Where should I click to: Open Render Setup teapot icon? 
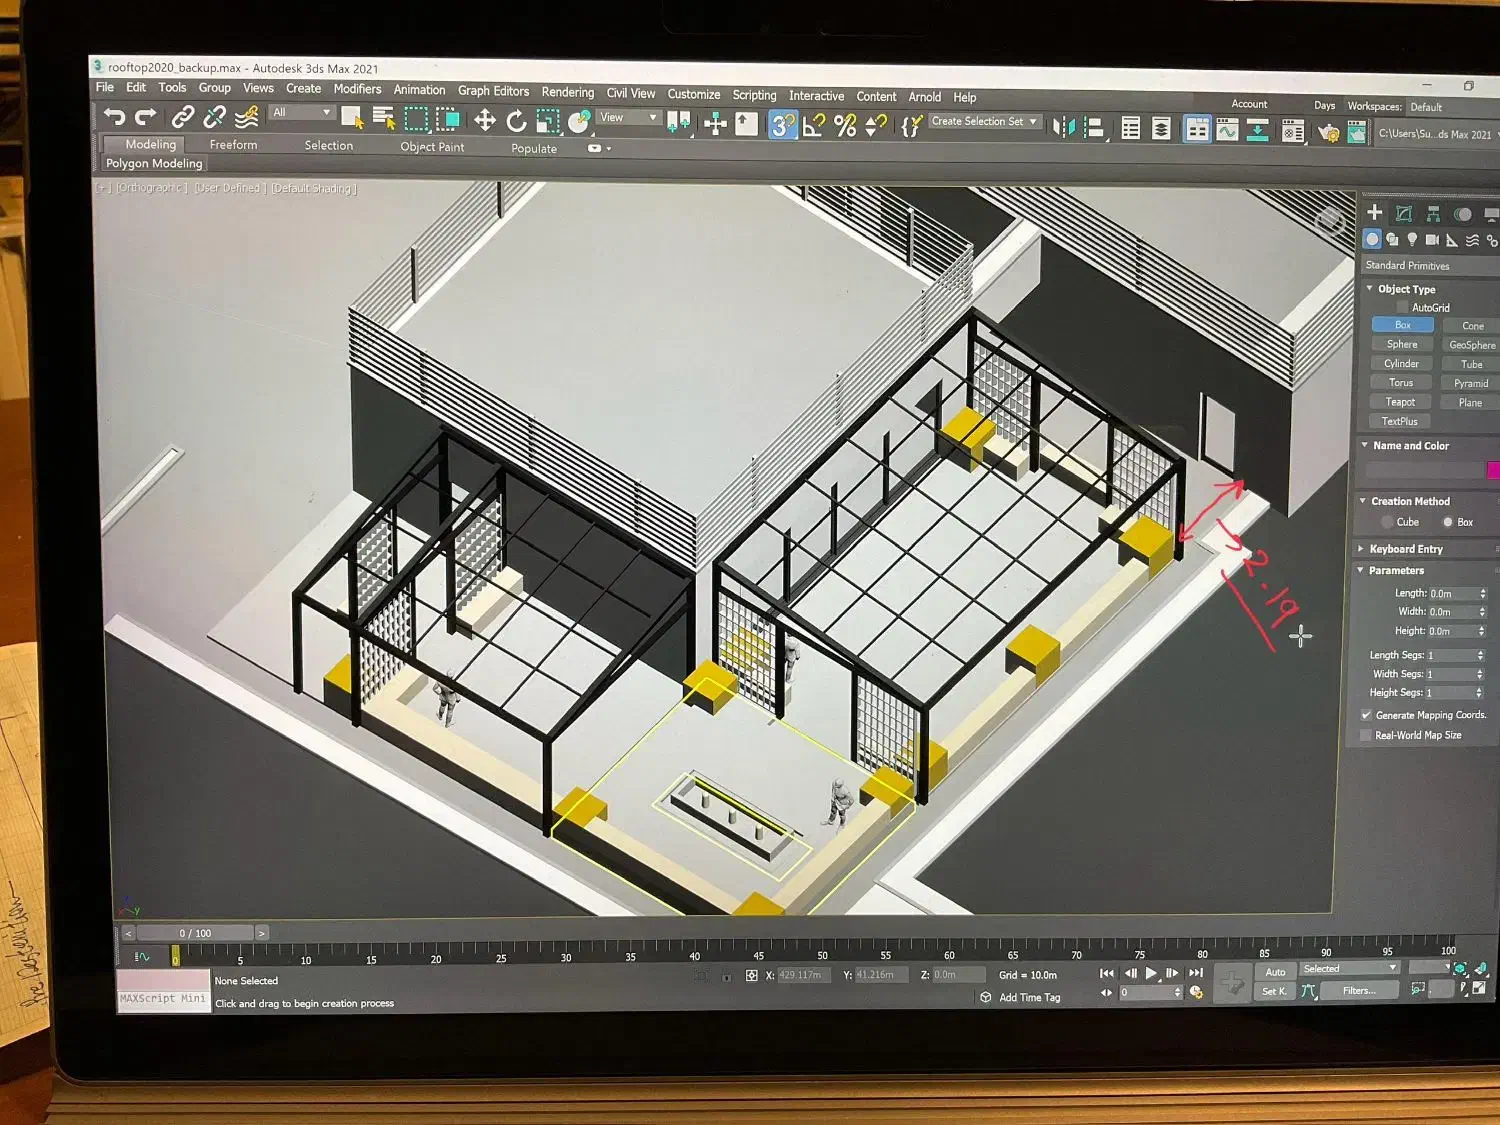(1328, 132)
